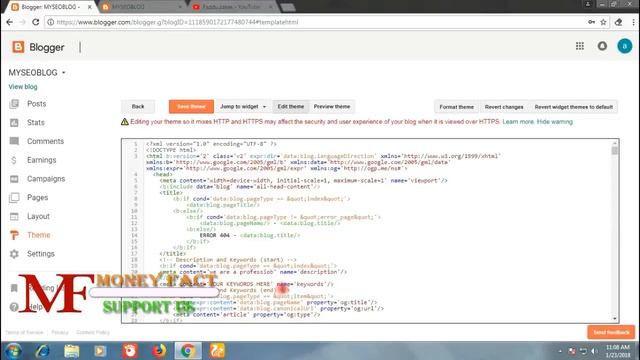Open the View blog link
Viewport: 640px width, 360px height.
(23, 87)
